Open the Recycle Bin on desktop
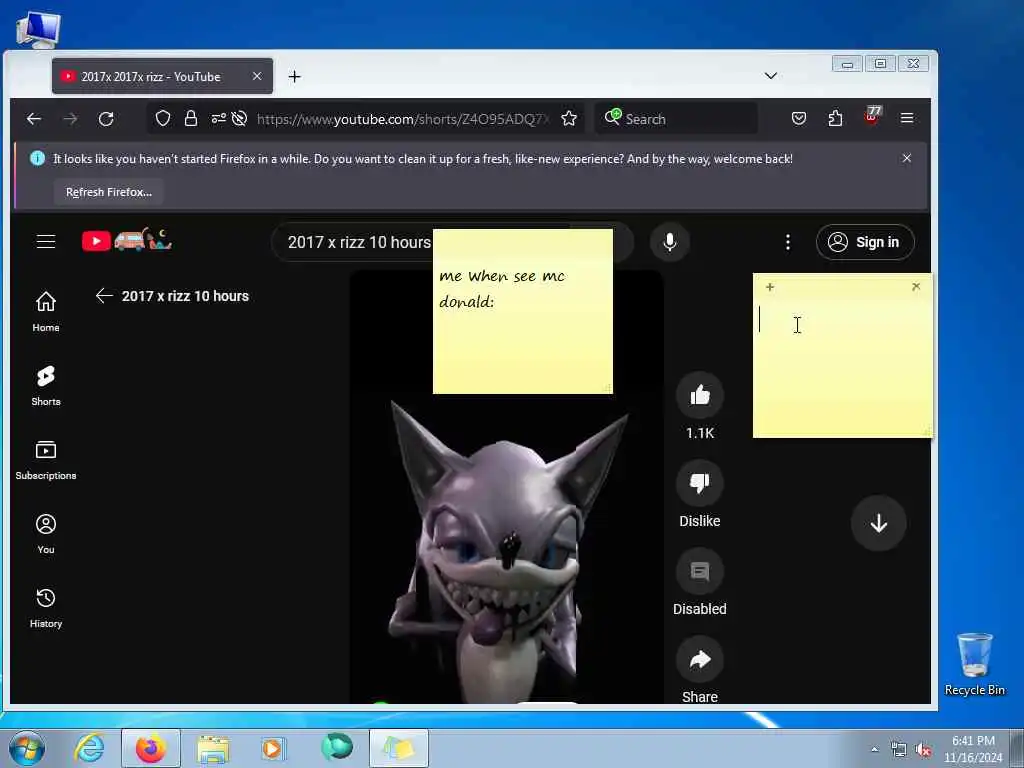This screenshot has width=1024, height=768. click(974, 664)
